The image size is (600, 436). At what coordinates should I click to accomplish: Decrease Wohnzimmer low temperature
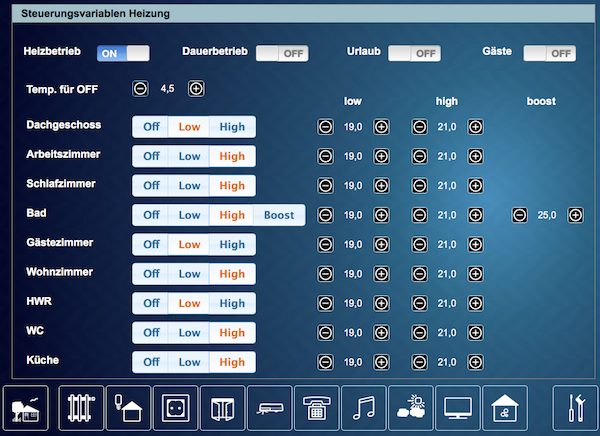tap(326, 274)
